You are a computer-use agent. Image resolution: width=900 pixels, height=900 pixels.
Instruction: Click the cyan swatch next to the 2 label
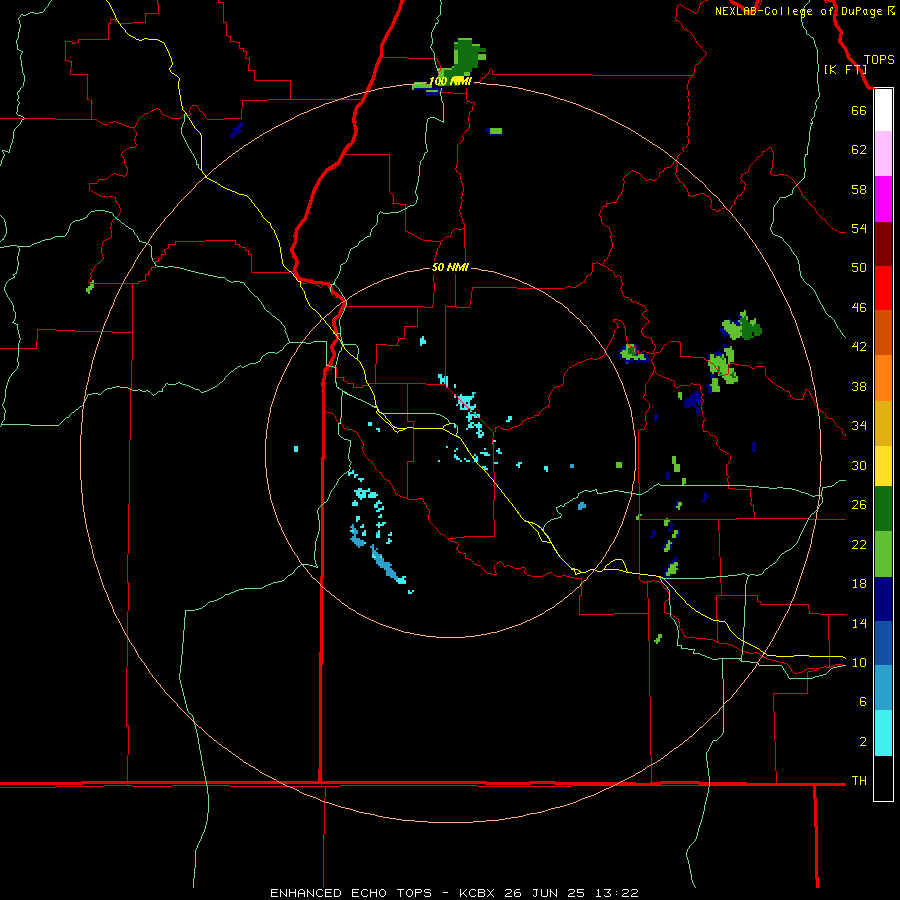pos(883,733)
